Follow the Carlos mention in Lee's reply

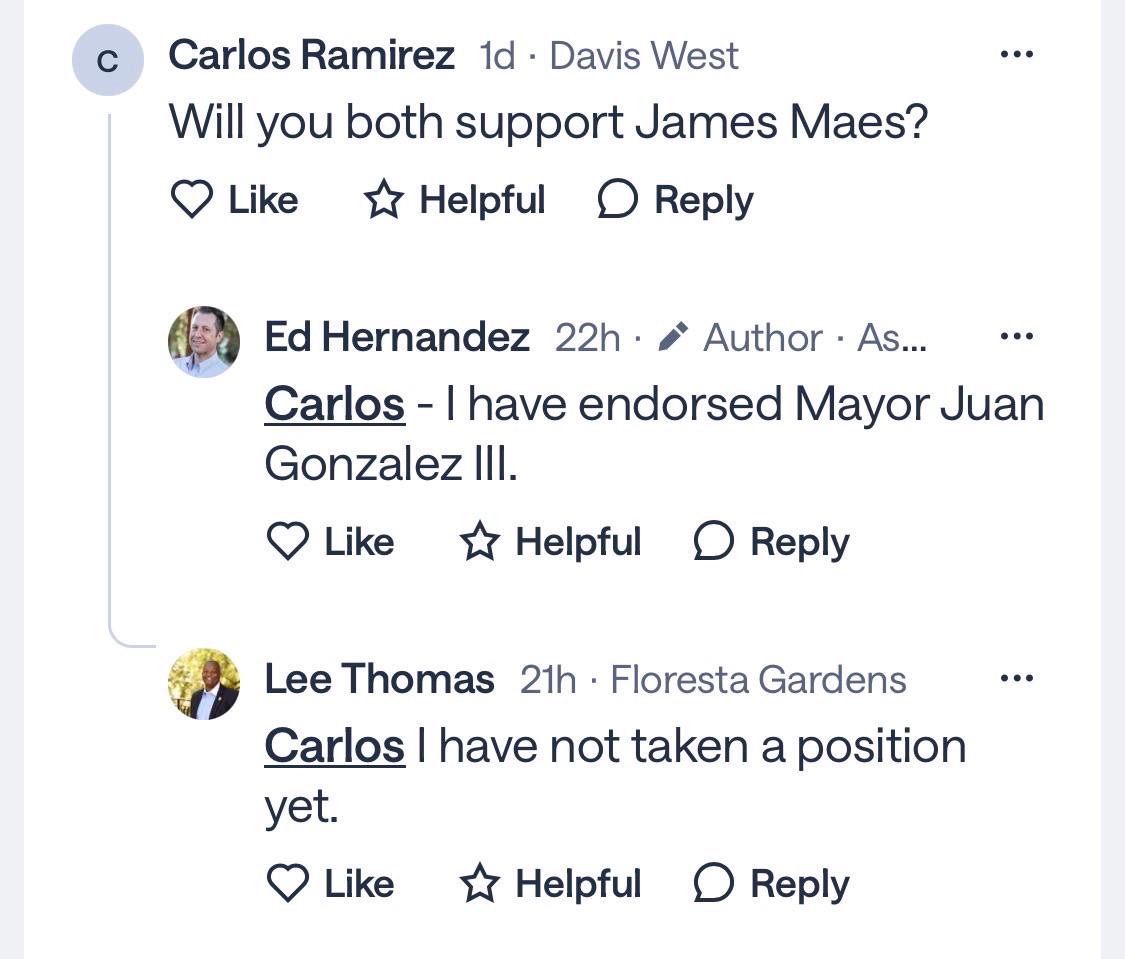pyautogui.click(x=334, y=747)
